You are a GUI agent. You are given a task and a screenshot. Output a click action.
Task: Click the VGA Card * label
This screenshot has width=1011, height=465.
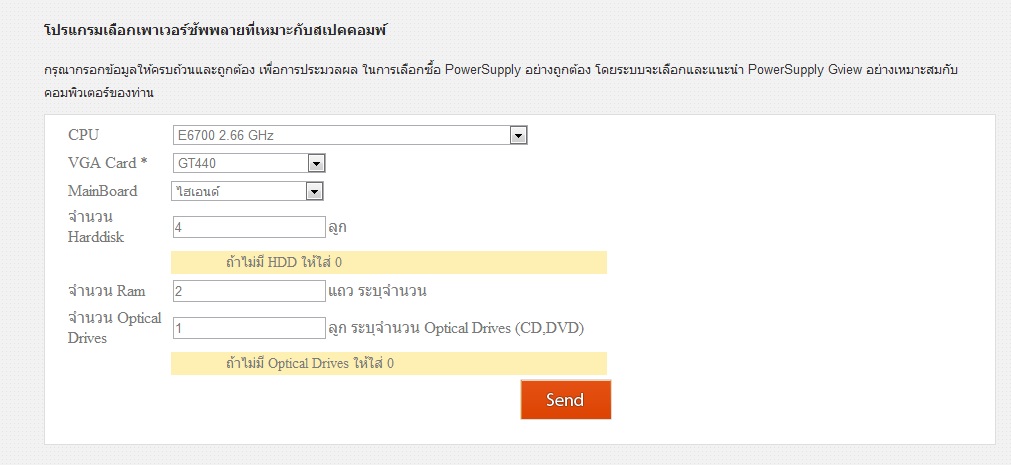(108, 163)
